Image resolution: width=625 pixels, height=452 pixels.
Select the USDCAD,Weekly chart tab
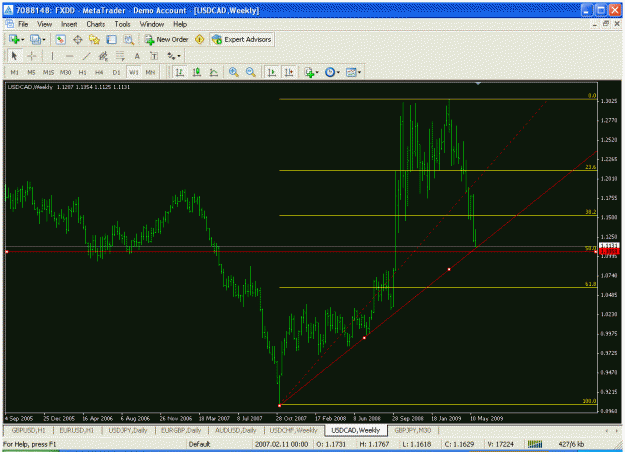point(356,430)
